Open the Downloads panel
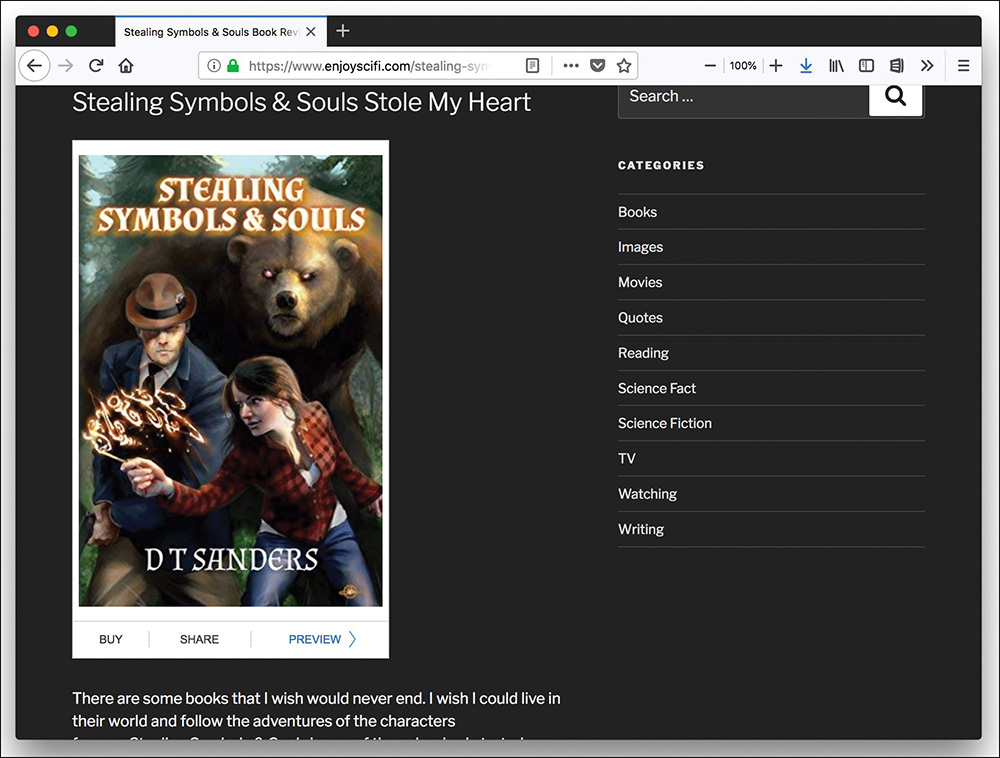Image resolution: width=1000 pixels, height=758 pixels. [806, 64]
